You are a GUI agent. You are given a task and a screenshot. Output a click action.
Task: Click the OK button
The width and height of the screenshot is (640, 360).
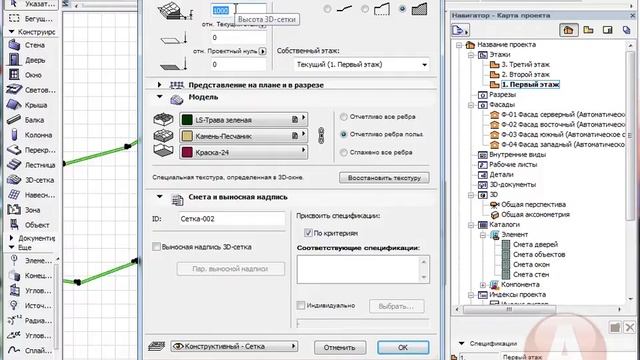click(403, 347)
